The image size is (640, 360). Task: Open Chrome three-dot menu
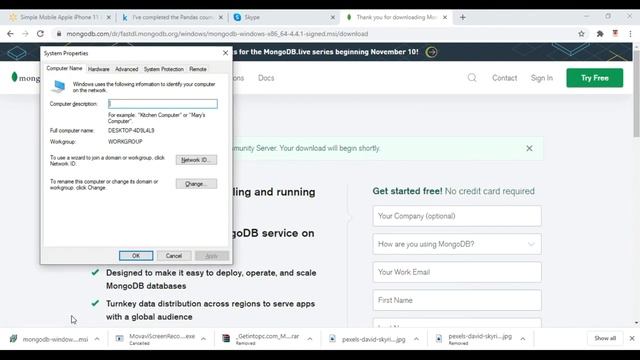click(630, 34)
